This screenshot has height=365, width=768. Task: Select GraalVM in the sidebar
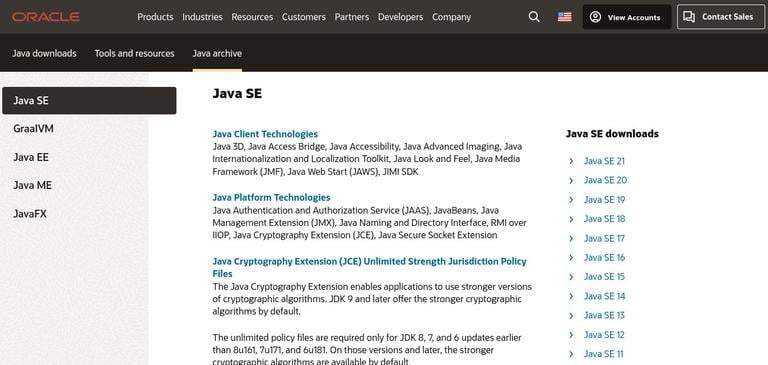[33, 129]
